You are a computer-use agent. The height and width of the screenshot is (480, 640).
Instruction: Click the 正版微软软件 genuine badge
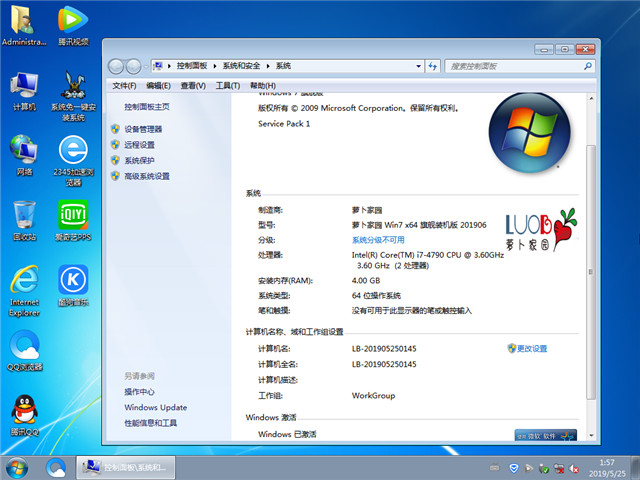[546, 435]
